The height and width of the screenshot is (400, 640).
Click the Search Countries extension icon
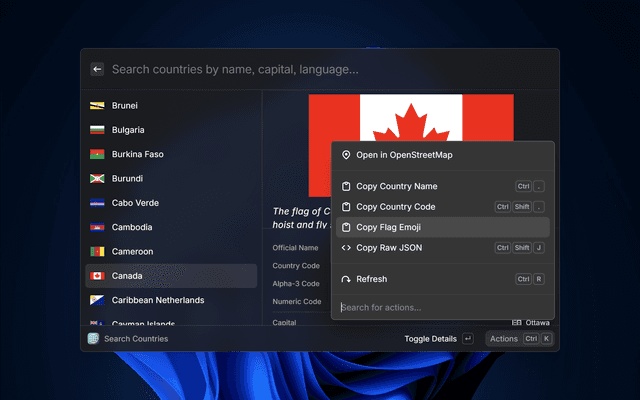pos(93,339)
